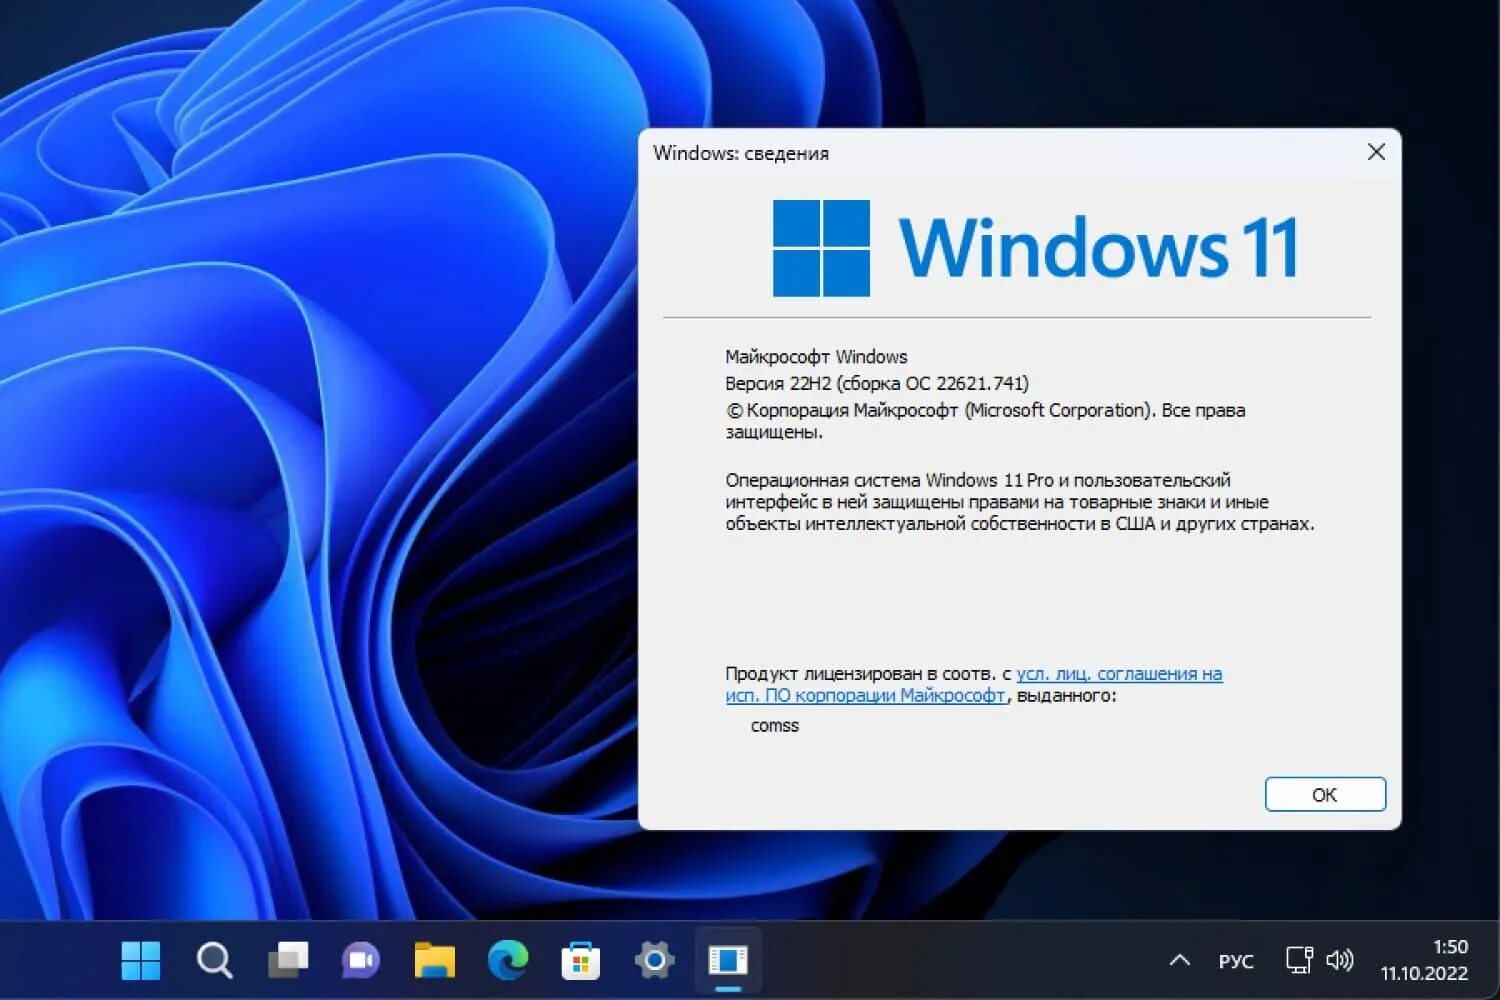
Task: Close the 'Windows: сведения' dialog
Action: (1376, 152)
